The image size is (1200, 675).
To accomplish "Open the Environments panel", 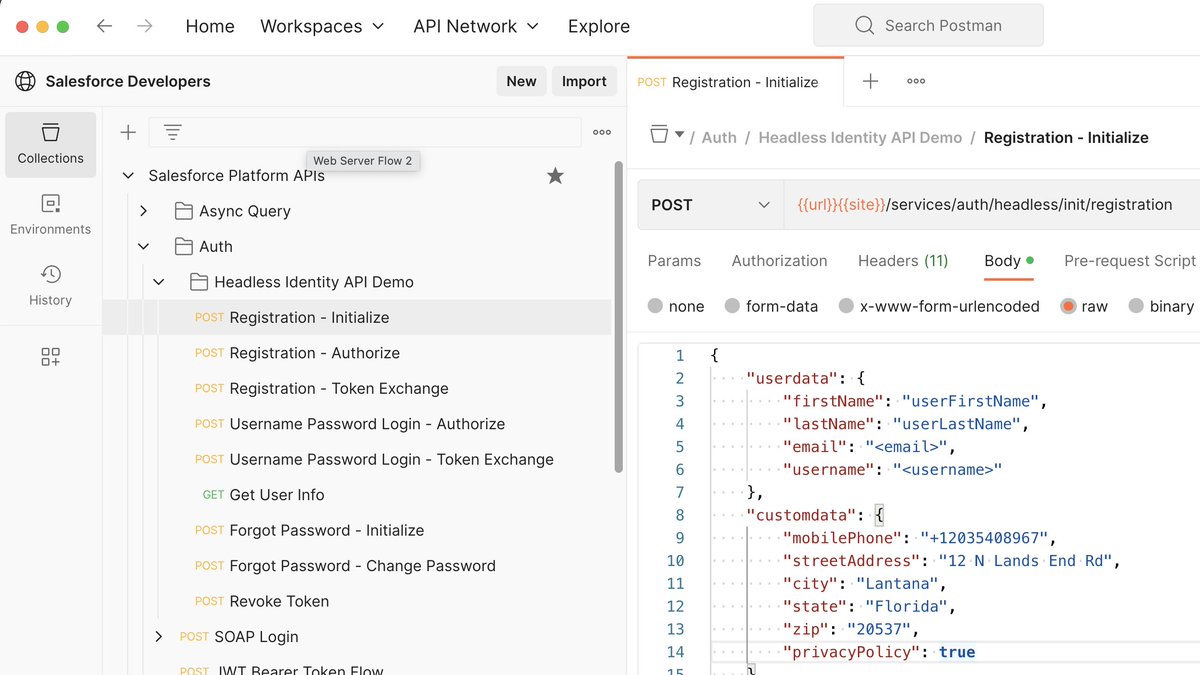I will pos(50,214).
